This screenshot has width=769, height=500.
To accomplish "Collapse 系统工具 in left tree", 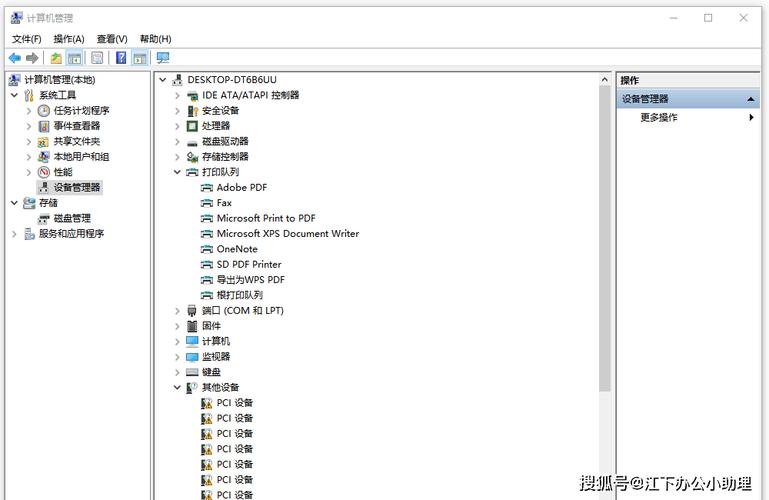I will pyautogui.click(x=15, y=95).
